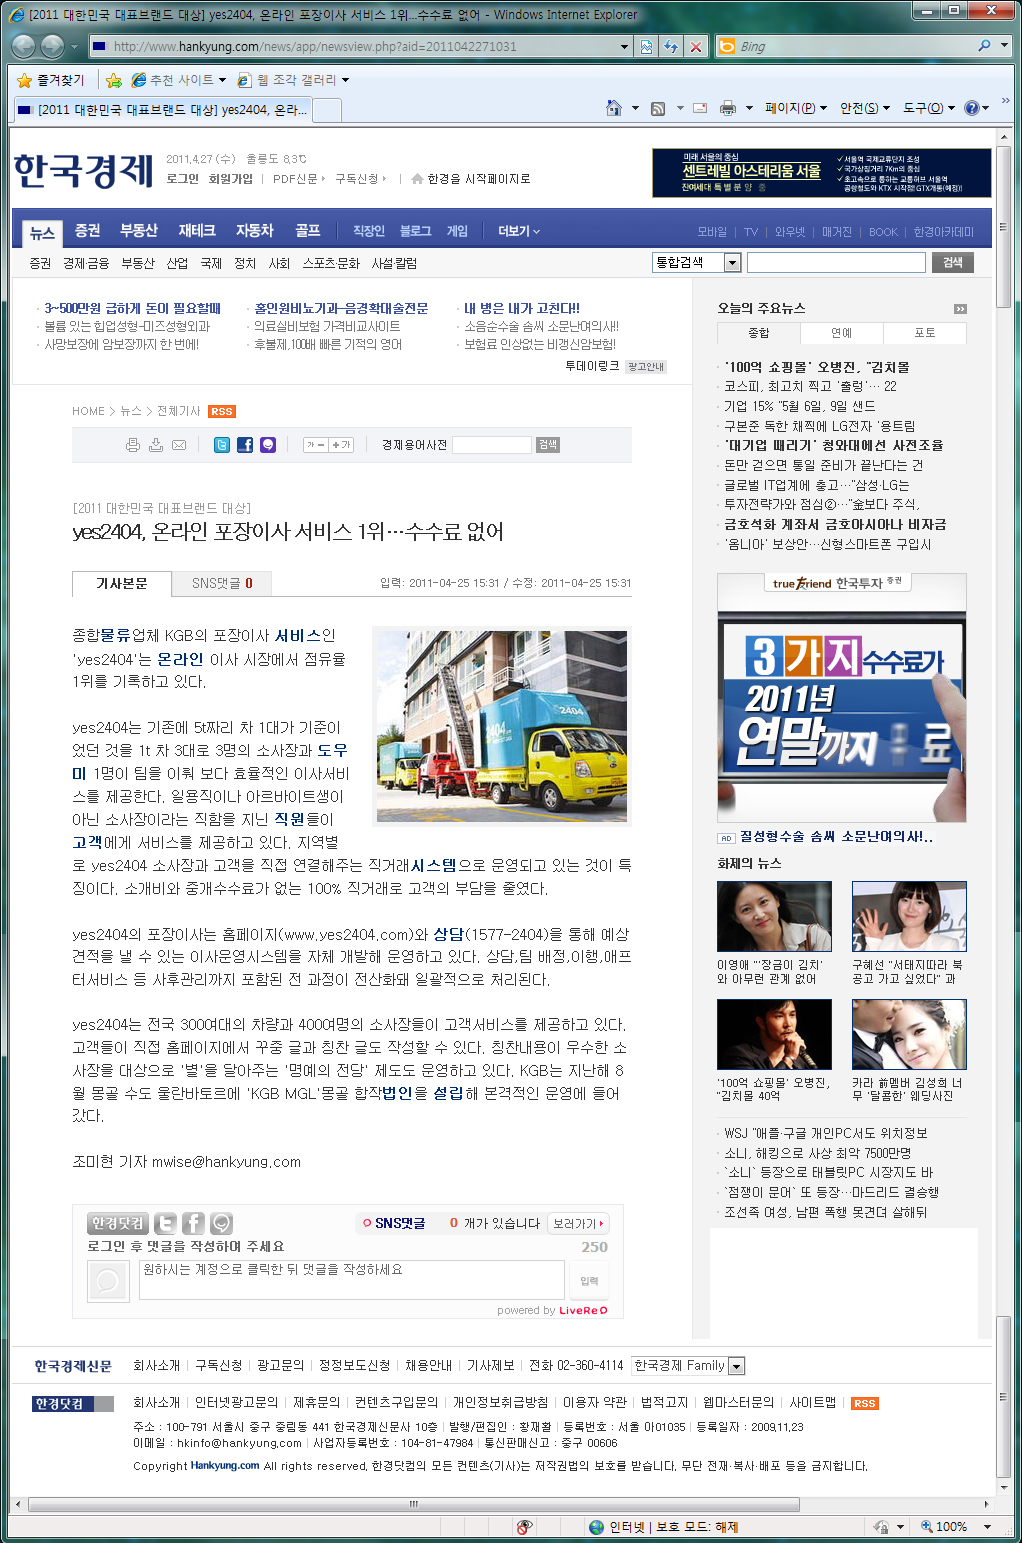Image resolution: width=1022 pixels, height=1543 pixels.
Task: Click the Home icon in command bar
Action: (x=614, y=108)
